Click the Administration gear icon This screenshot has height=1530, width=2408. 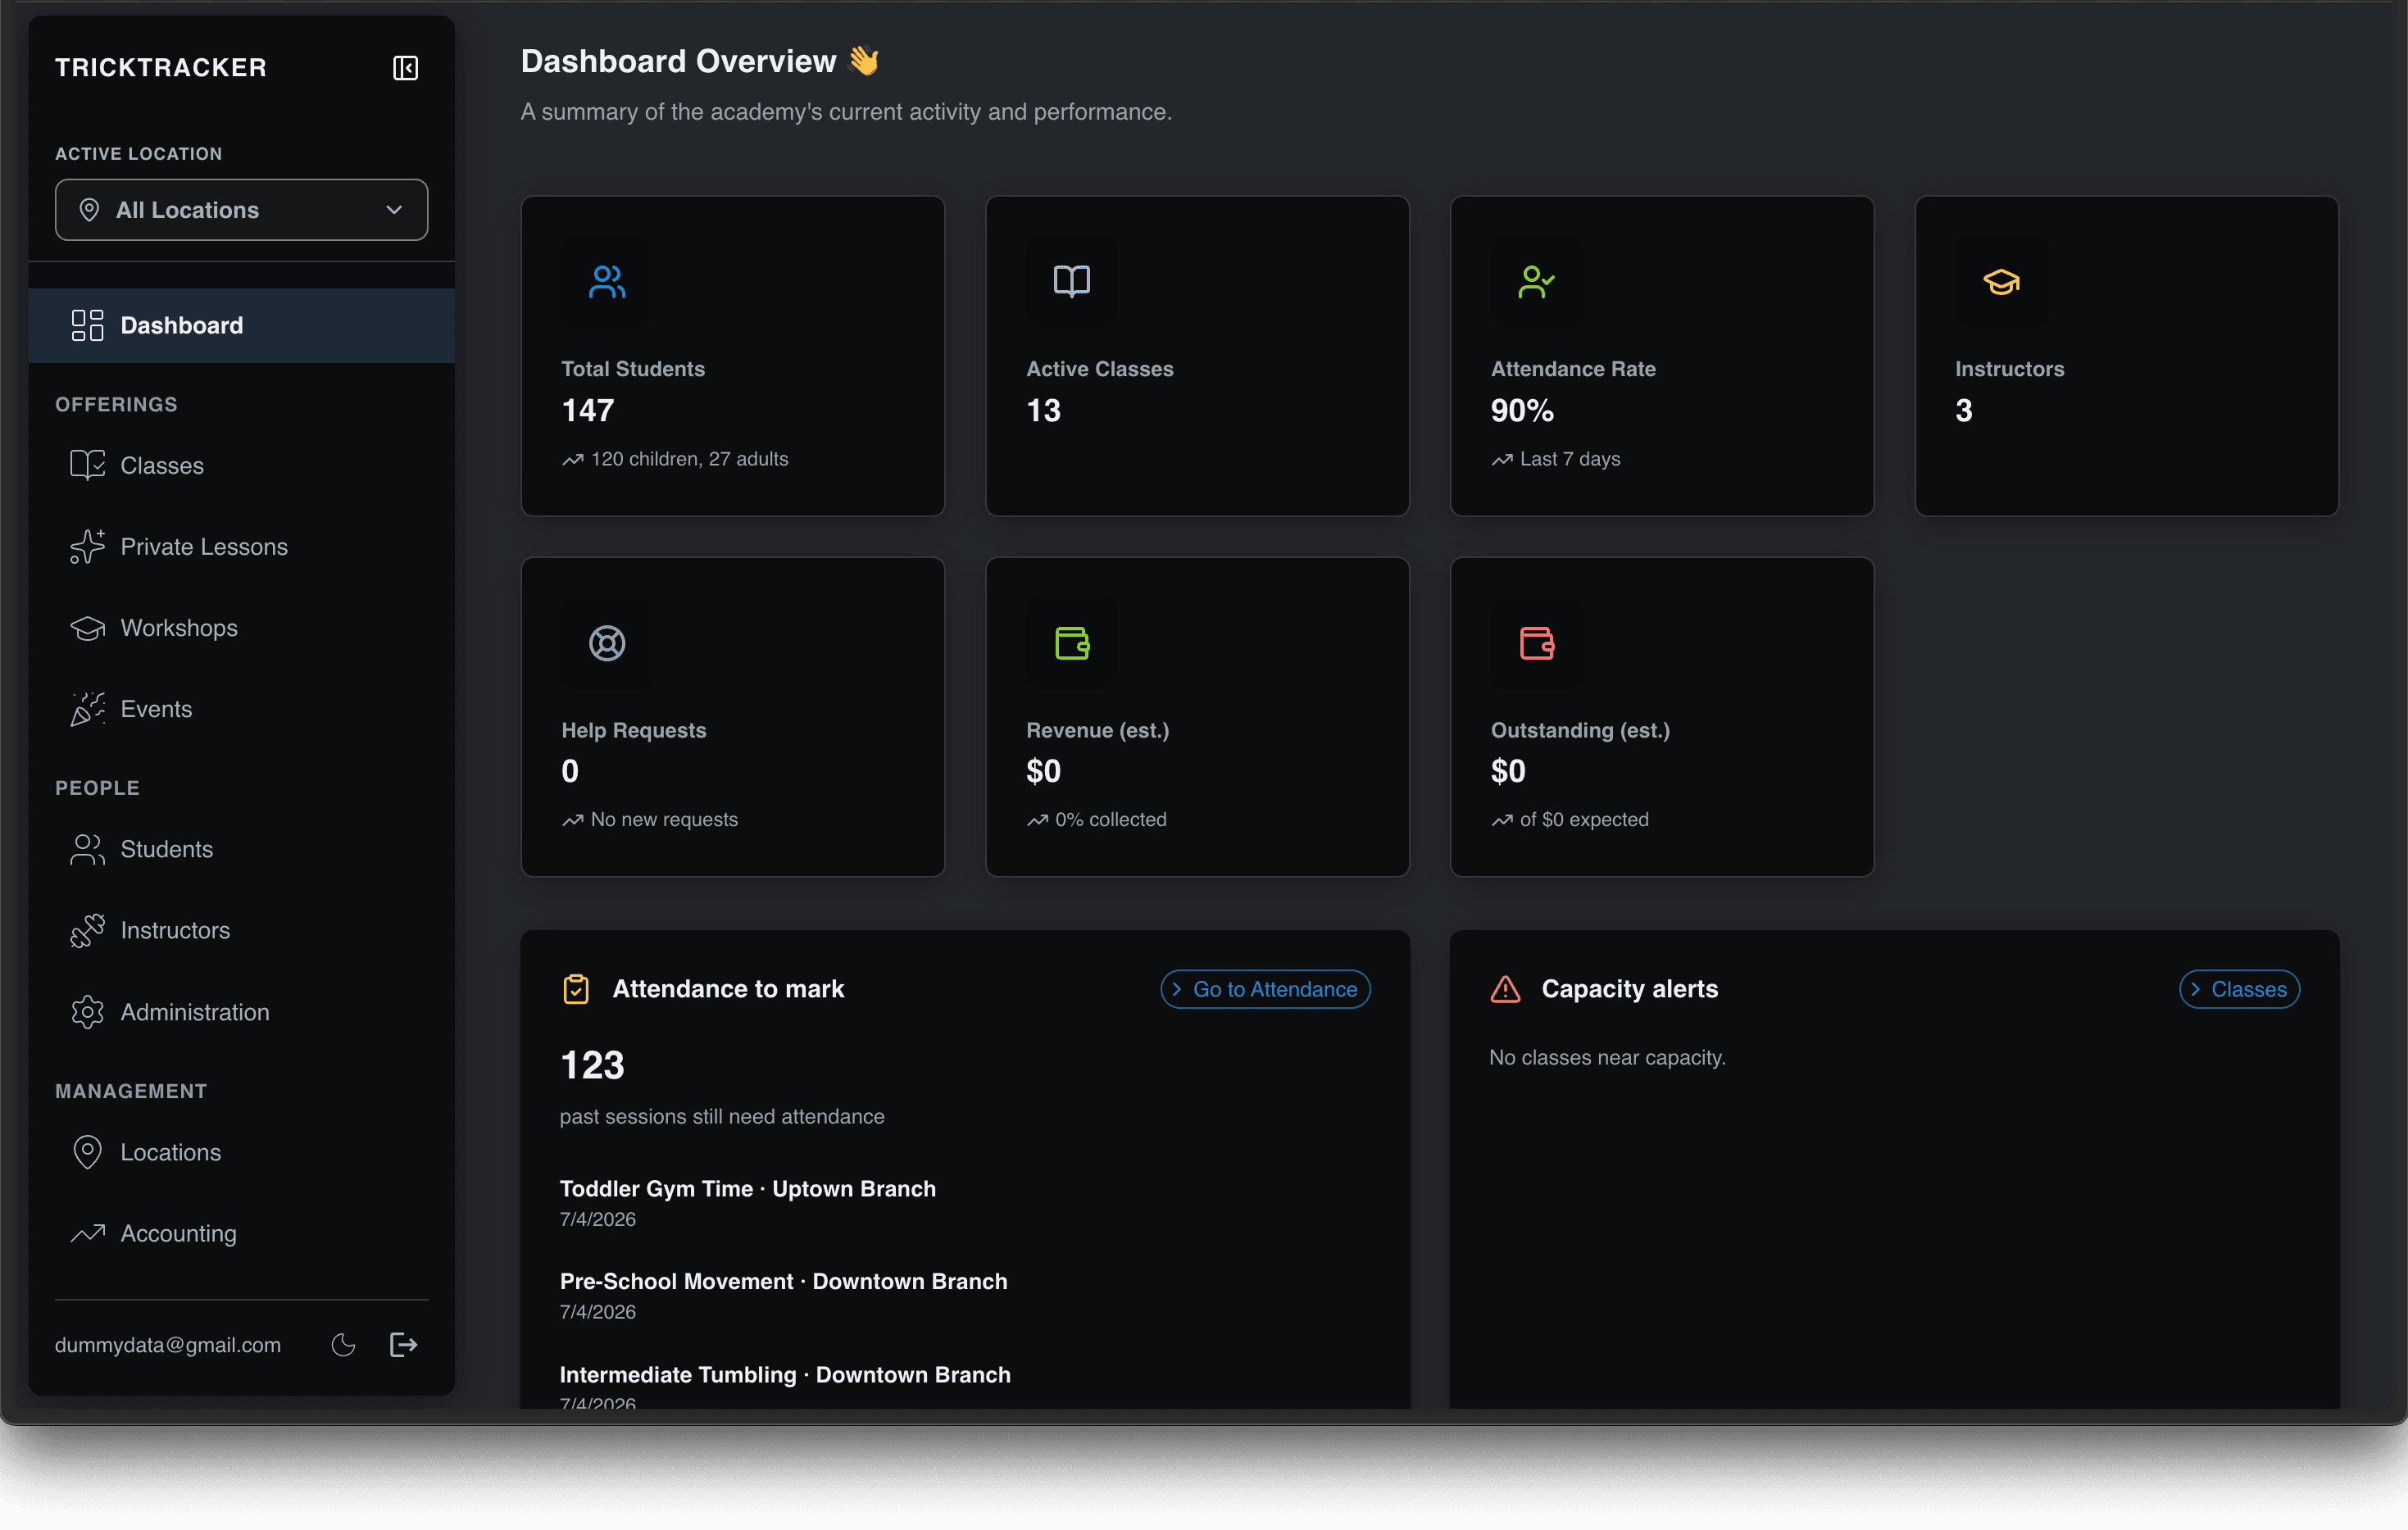coord(87,1012)
